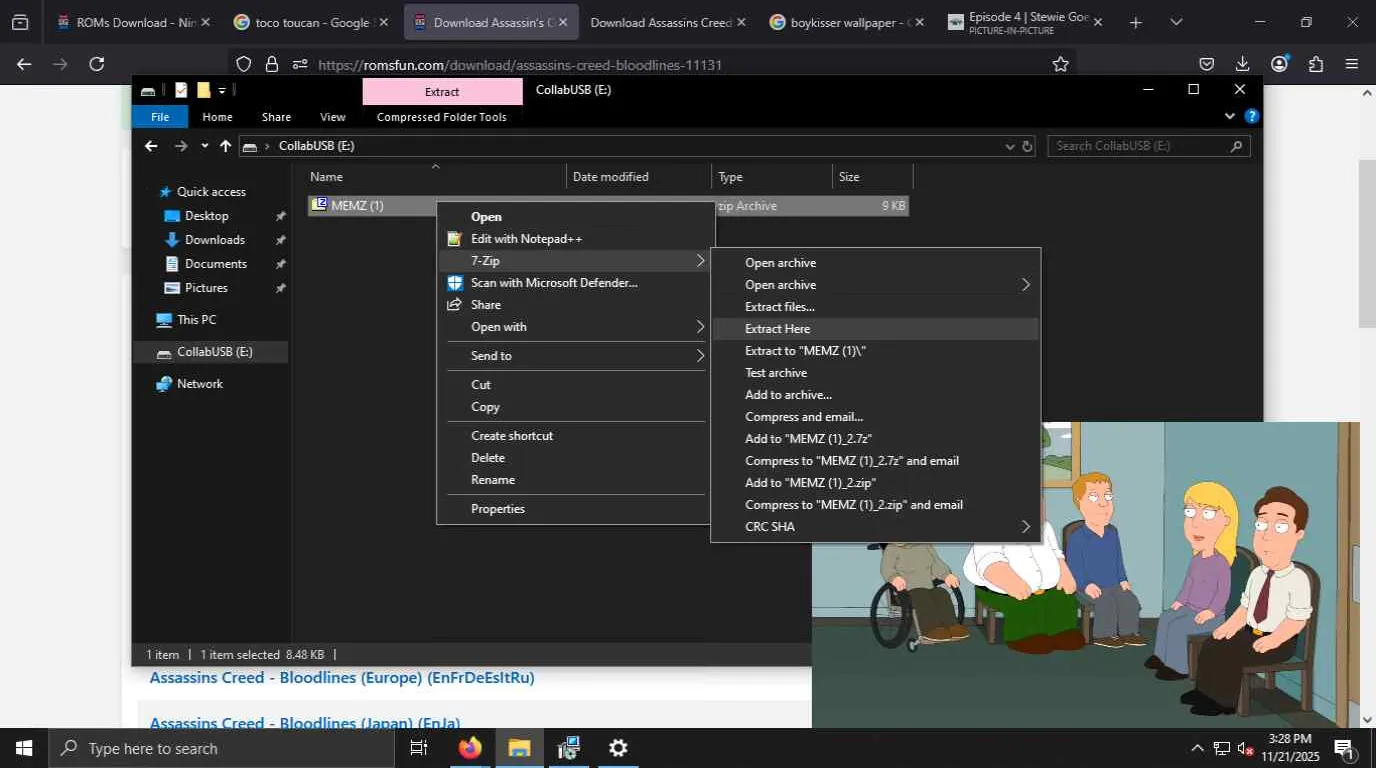Open the Firefox downloads panel
The width and height of the screenshot is (1376, 768).
pos(1243,64)
